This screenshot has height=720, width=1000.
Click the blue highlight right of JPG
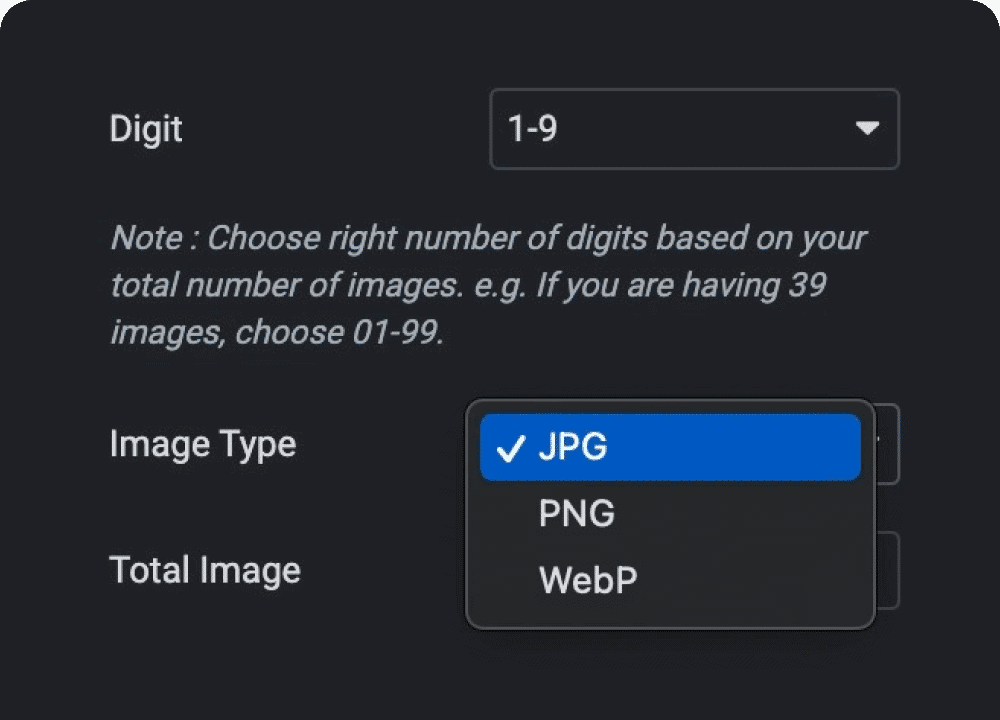pos(740,447)
